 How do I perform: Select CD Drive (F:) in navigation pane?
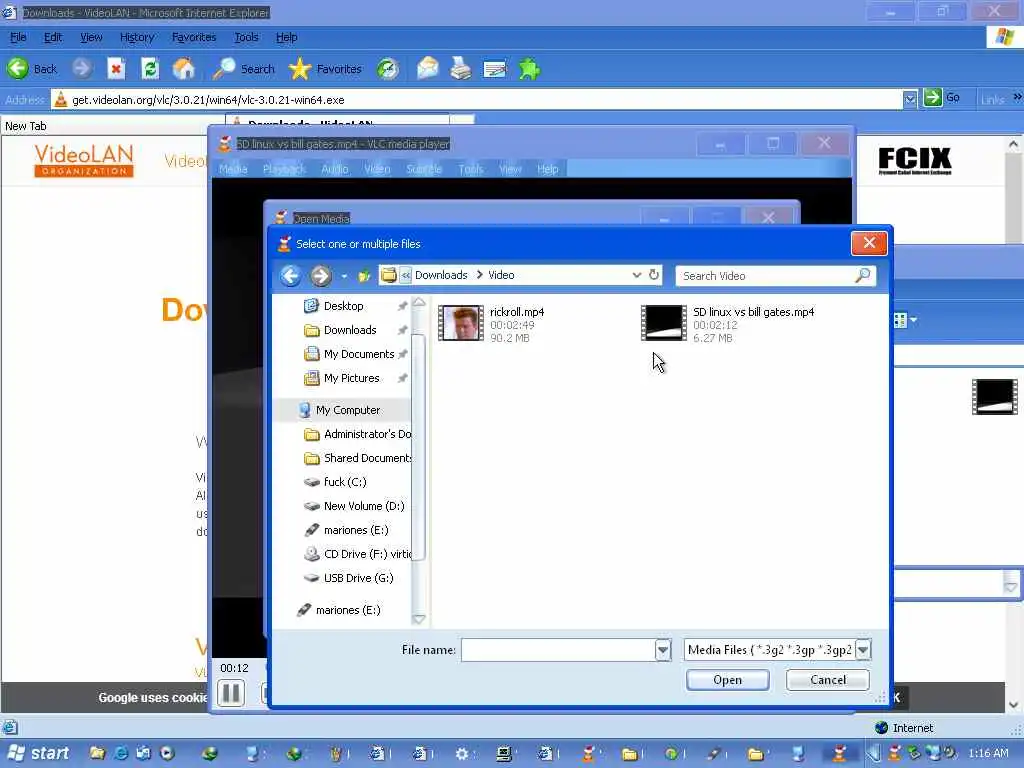367,554
